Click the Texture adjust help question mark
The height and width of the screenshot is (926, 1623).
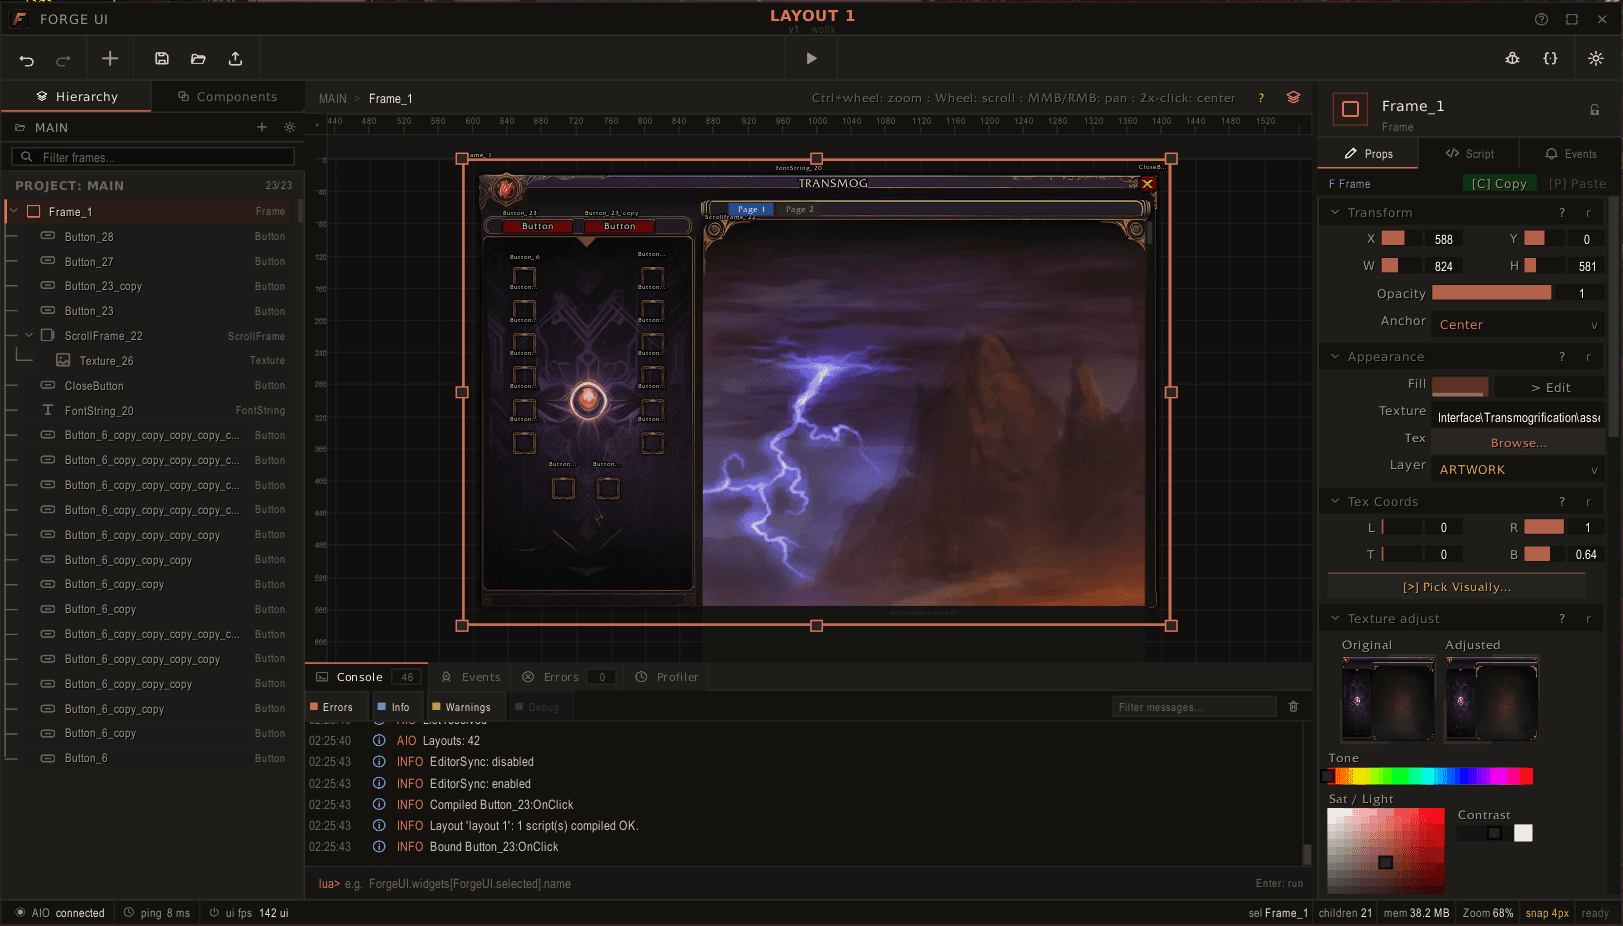(1562, 619)
